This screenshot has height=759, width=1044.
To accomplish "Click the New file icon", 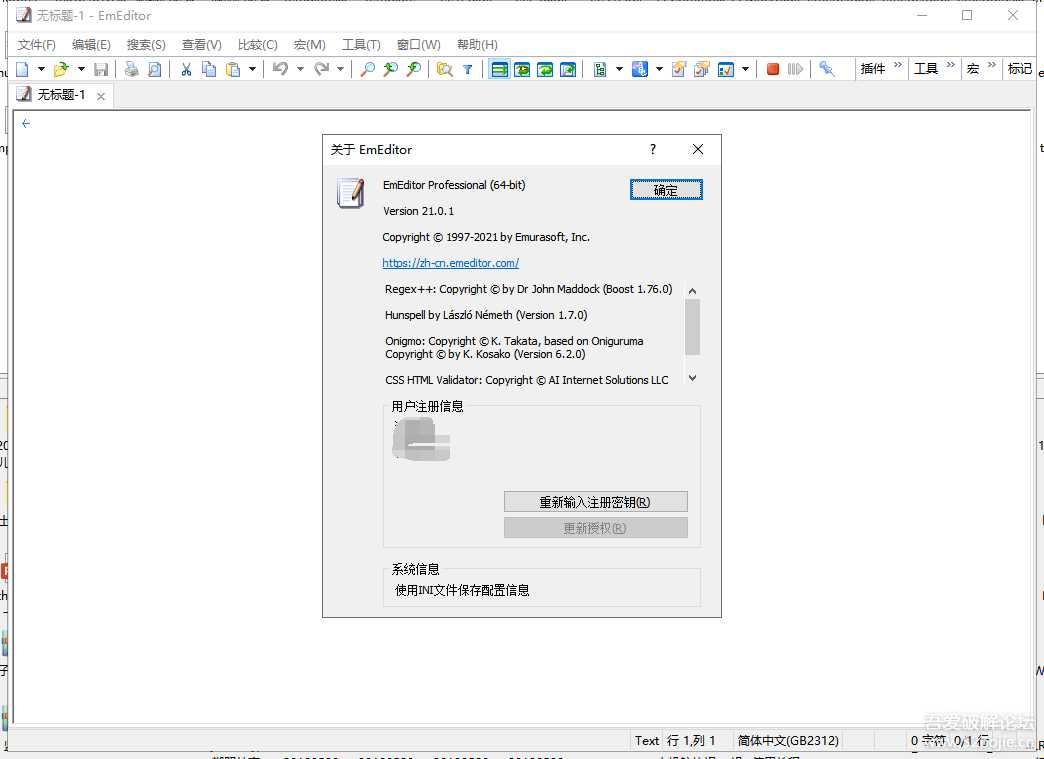I will 23,69.
